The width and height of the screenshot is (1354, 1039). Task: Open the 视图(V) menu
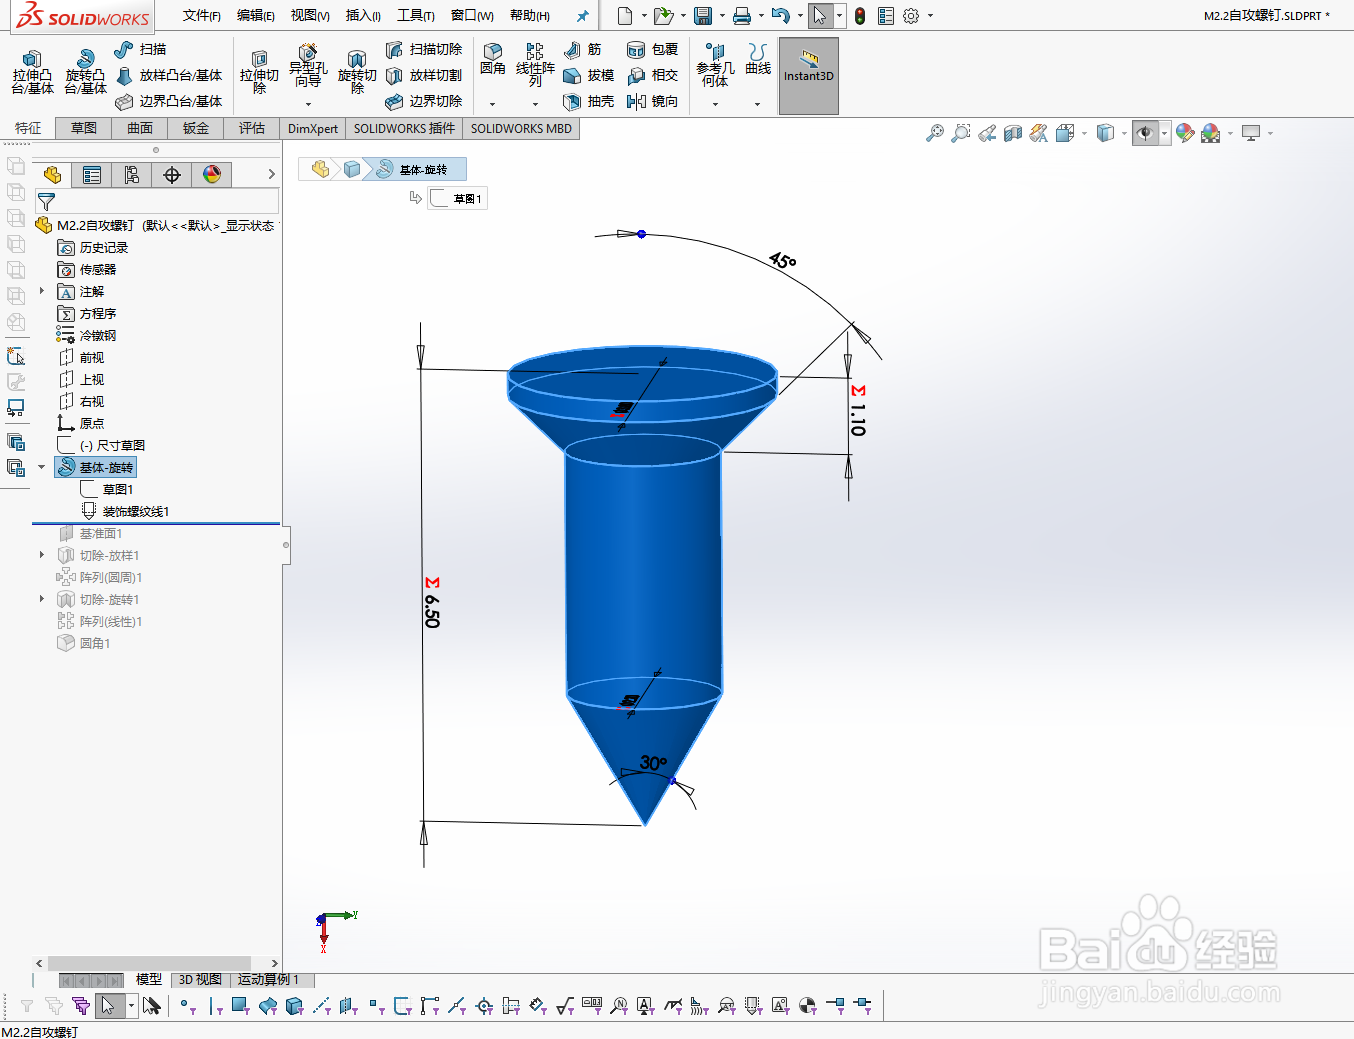310,16
